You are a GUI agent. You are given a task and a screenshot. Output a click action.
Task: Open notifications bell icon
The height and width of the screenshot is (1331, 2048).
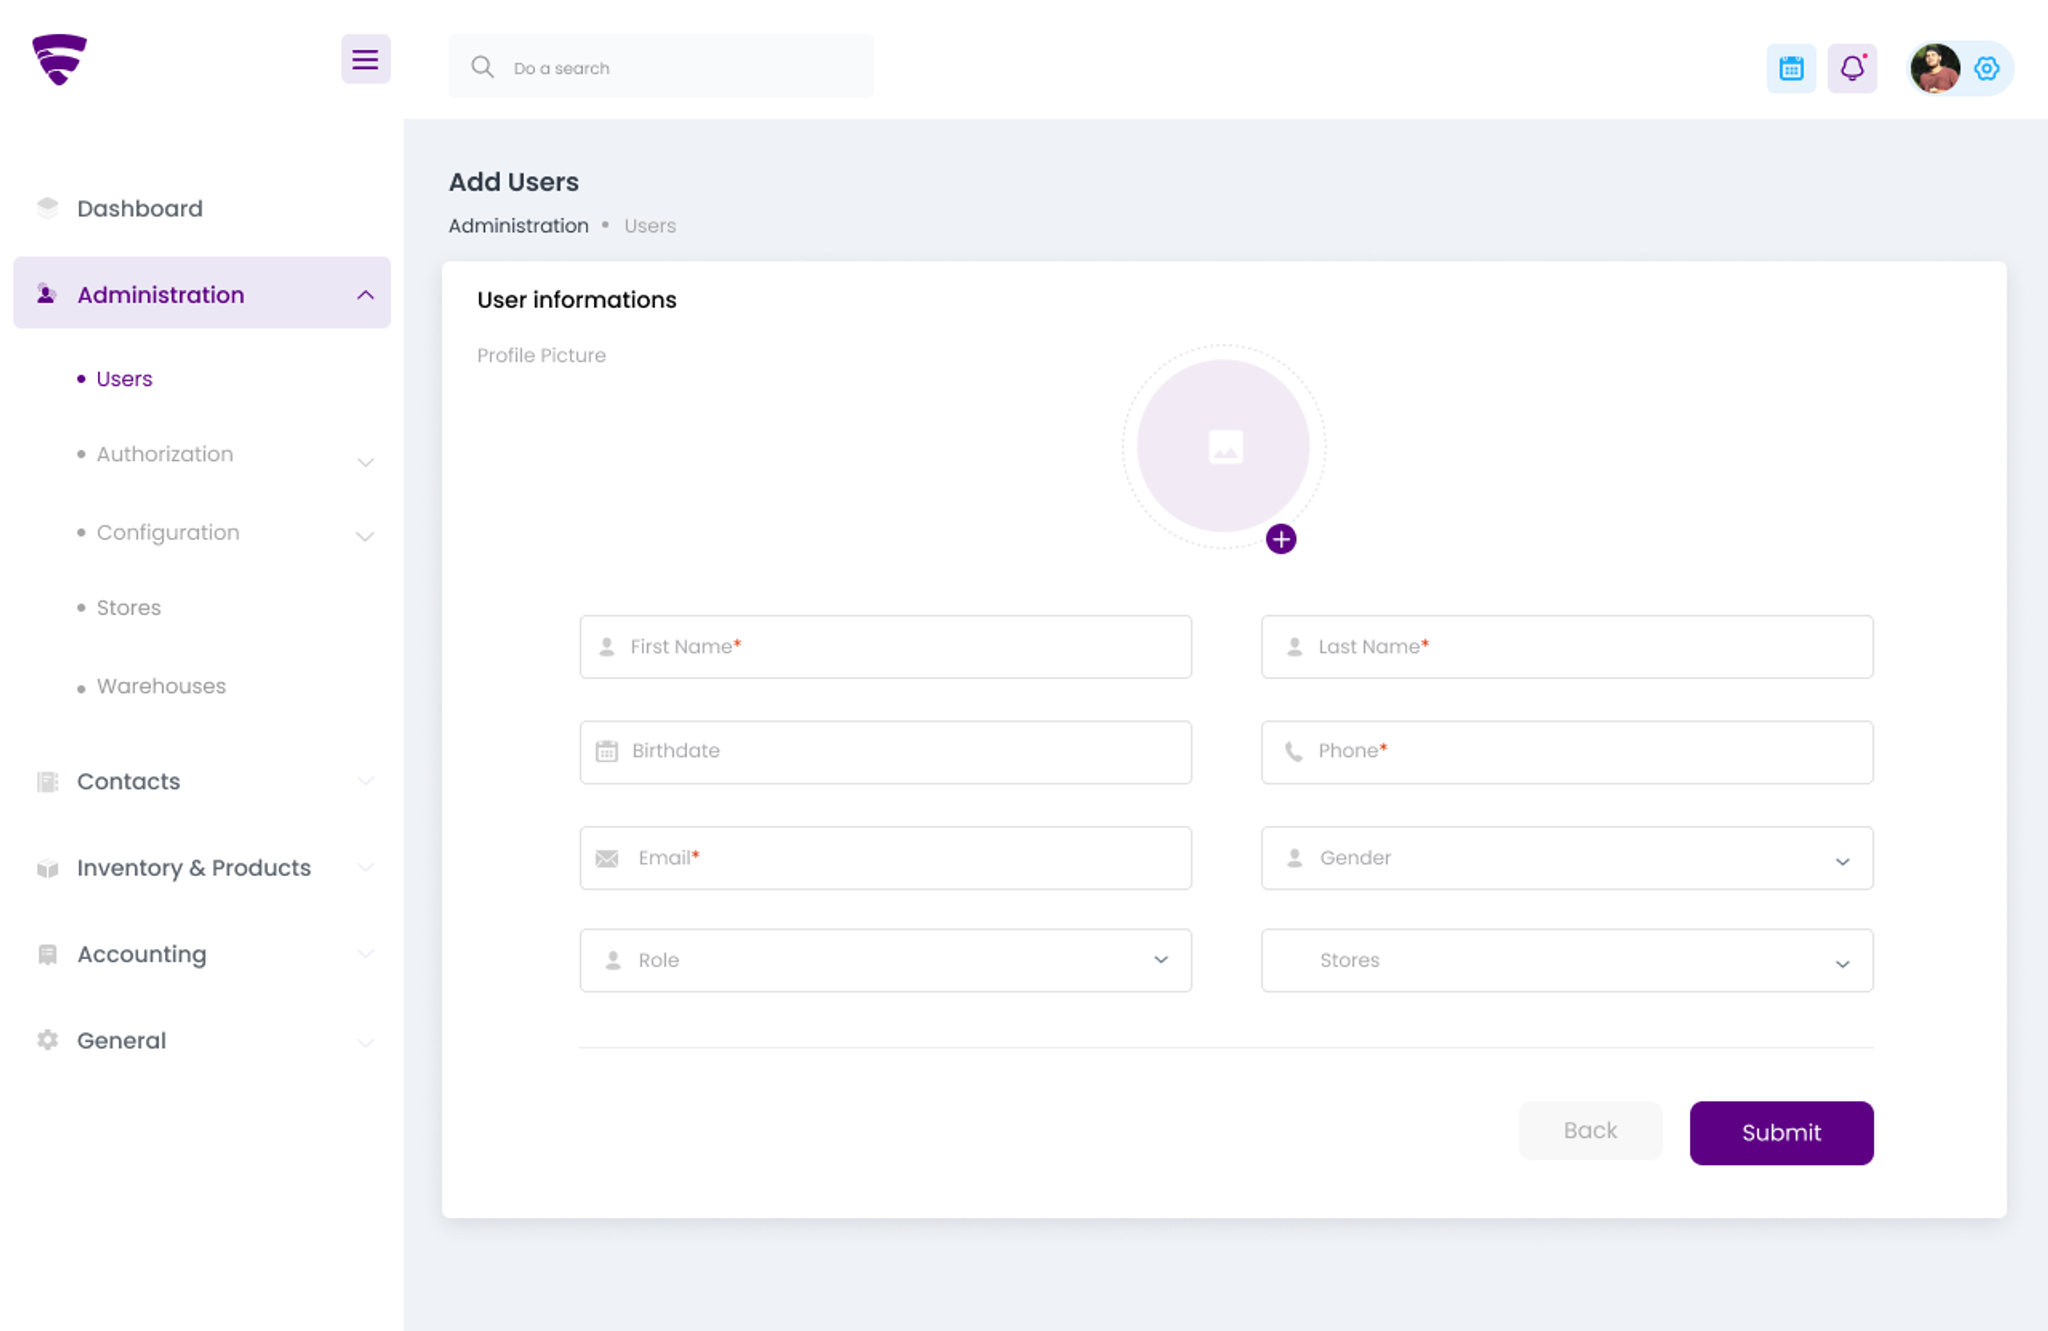[1852, 68]
